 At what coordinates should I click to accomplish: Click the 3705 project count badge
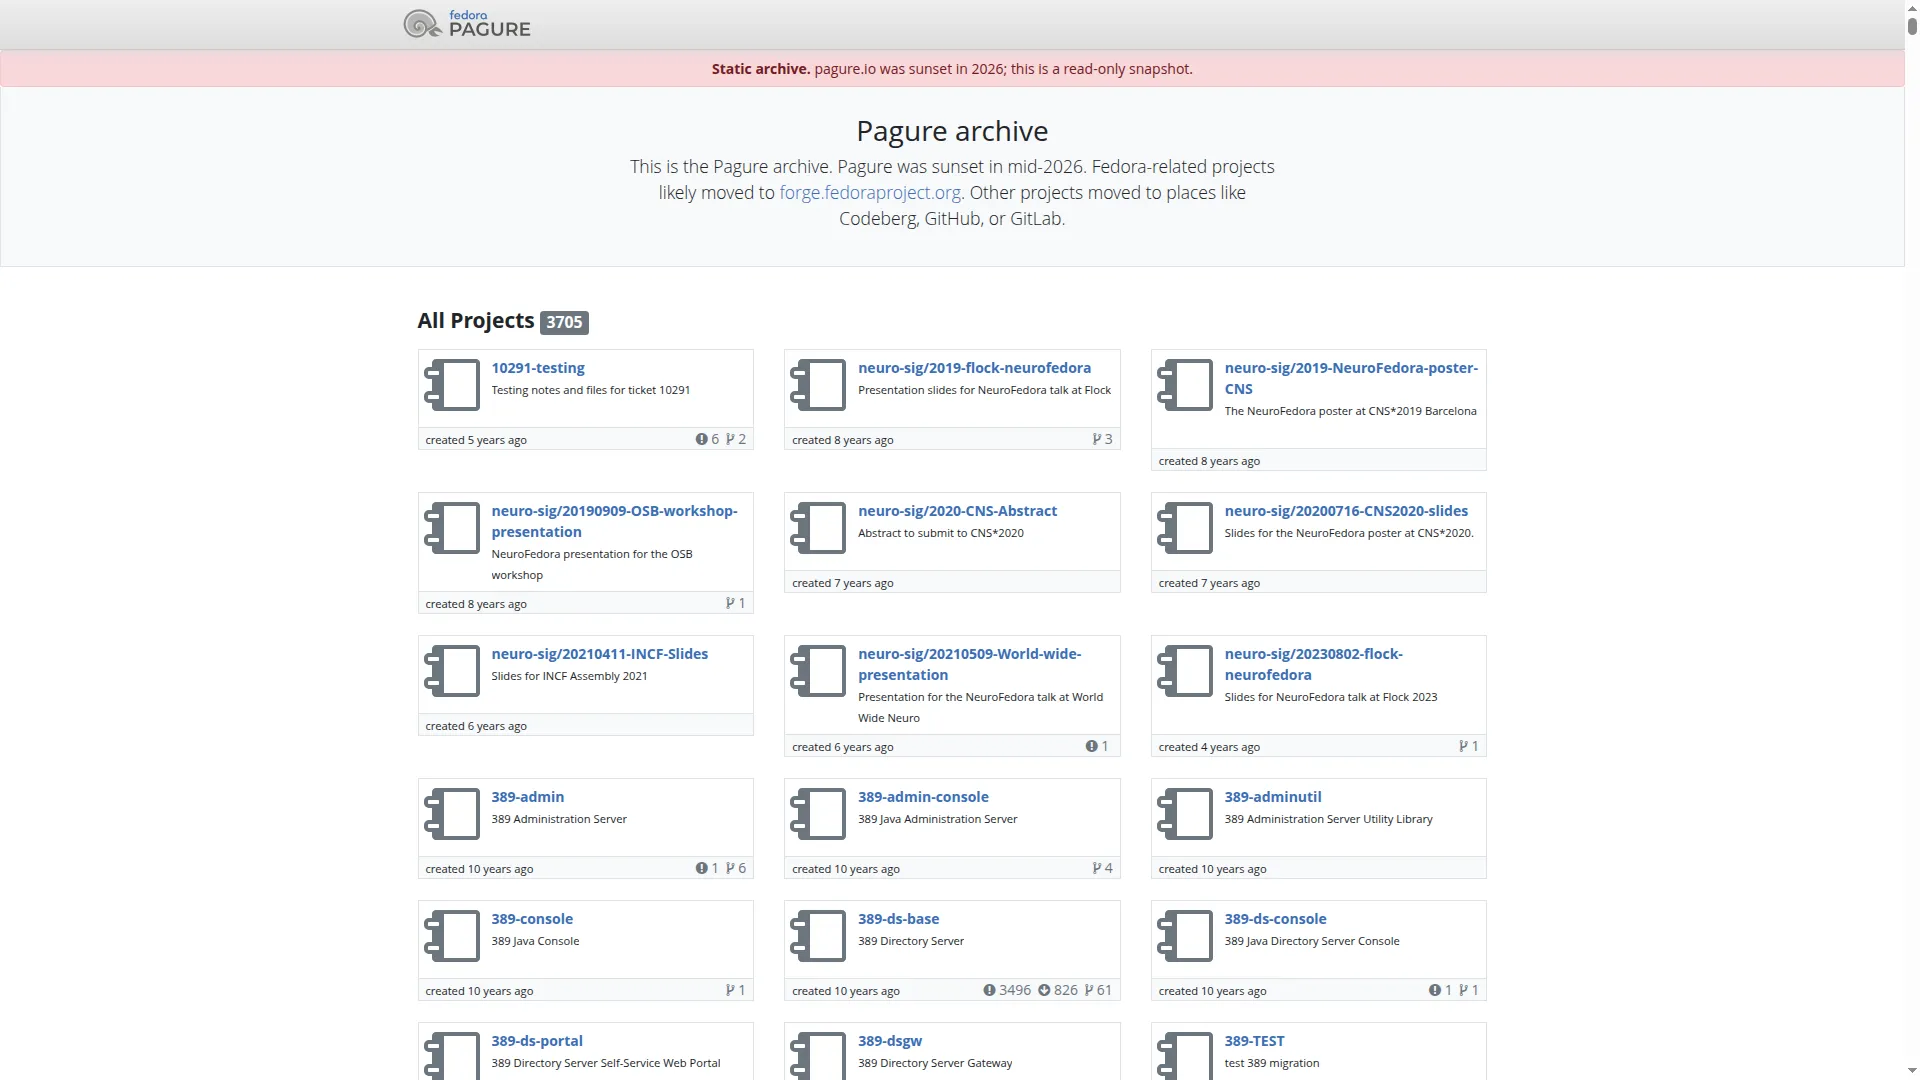coord(564,322)
